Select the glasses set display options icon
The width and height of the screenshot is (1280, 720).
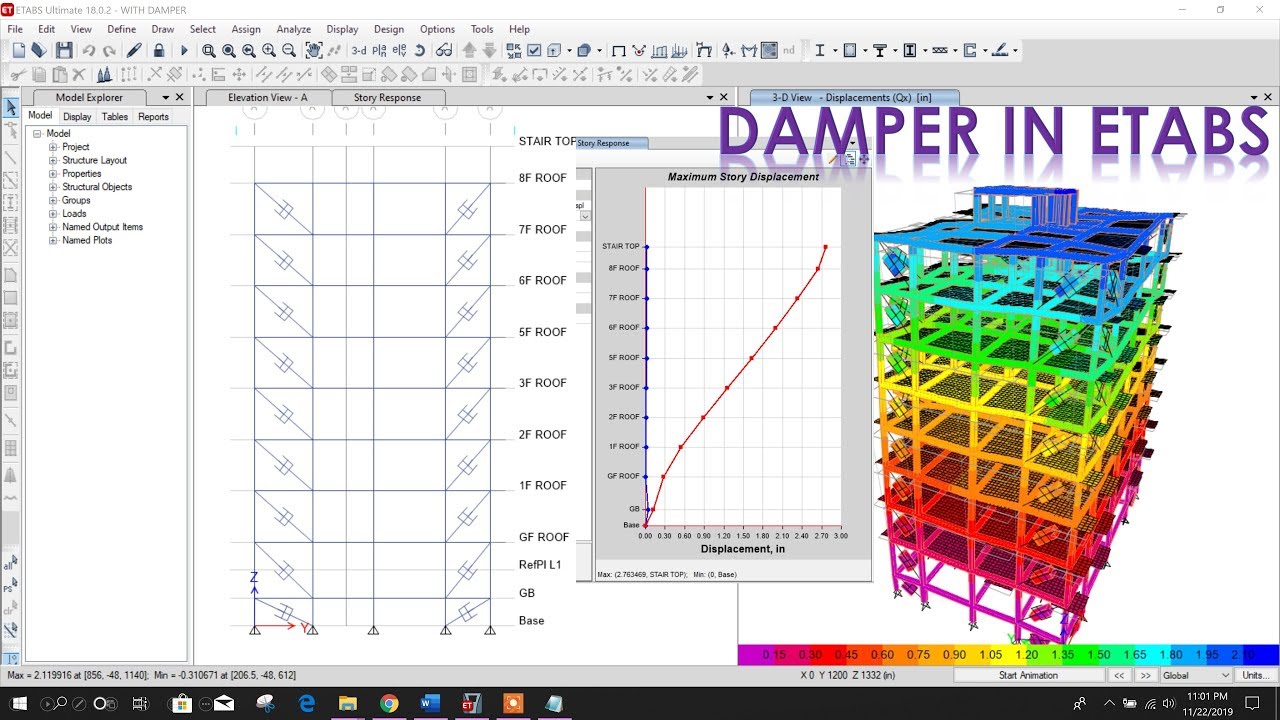tap(442, 50)
